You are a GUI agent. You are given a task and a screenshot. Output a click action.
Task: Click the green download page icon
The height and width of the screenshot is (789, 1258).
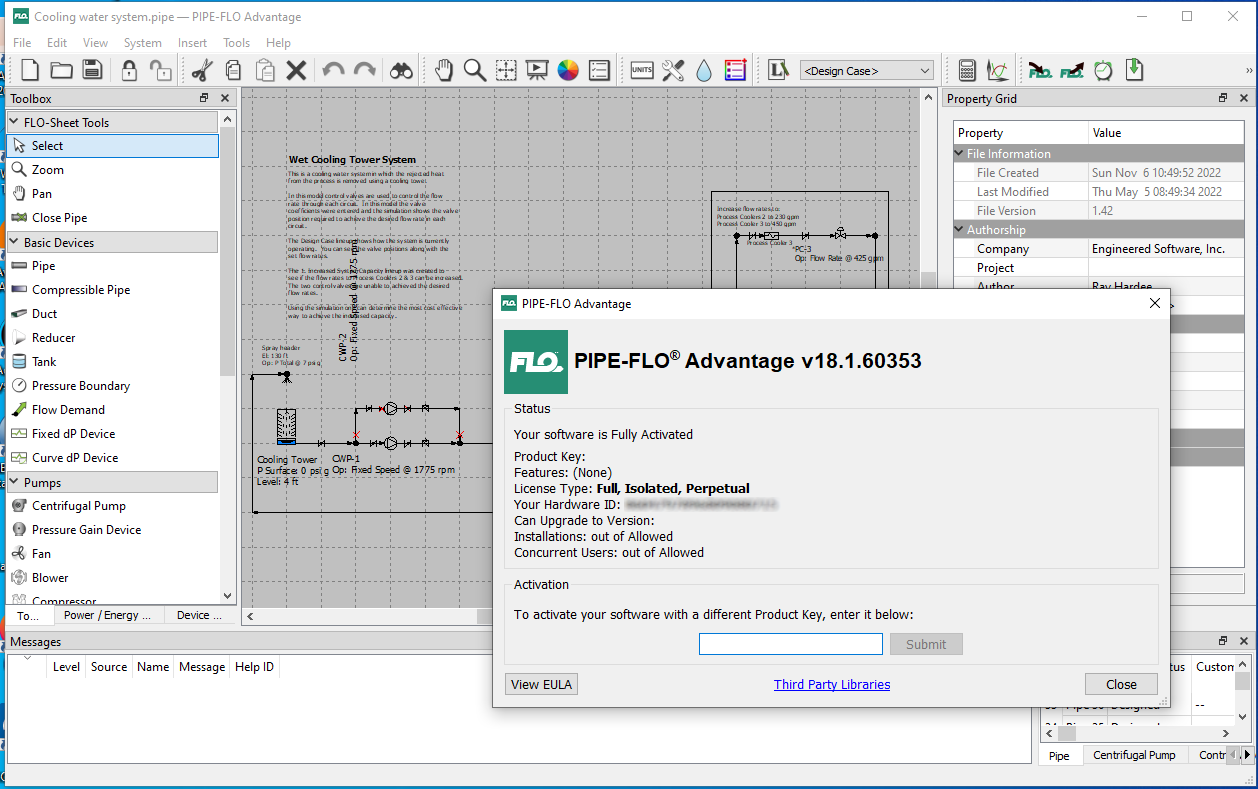pyautogui.click(x=1134, y=70)
